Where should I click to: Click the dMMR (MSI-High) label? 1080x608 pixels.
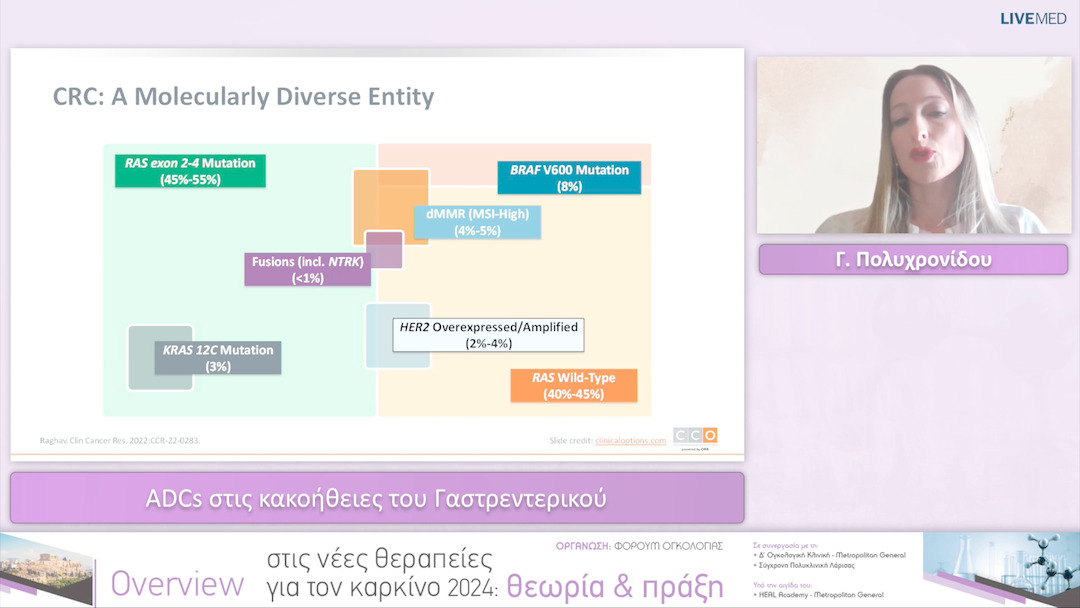point(477,222)
